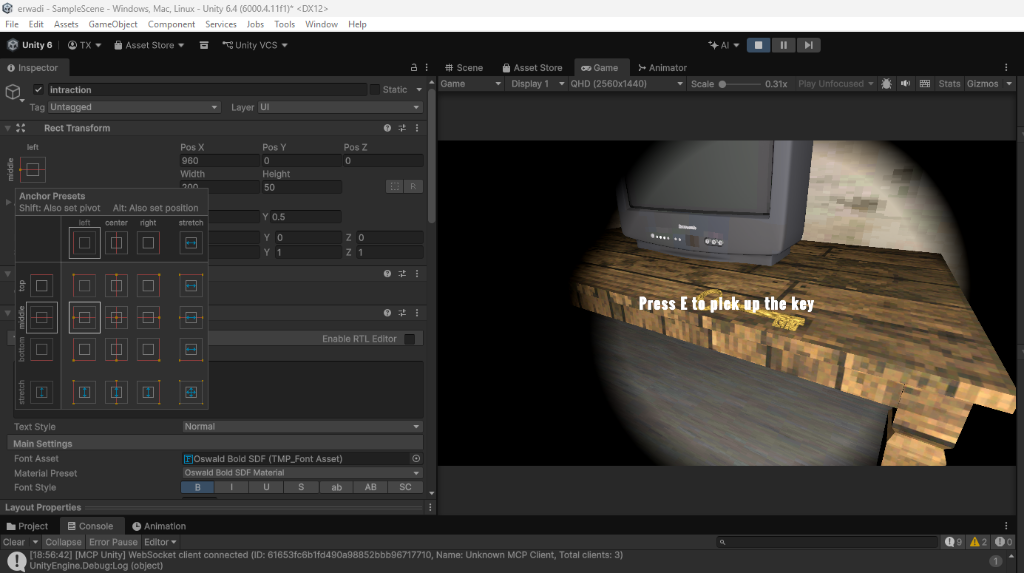Screen dimensions: 1024x573
Task: Select top center anchor preset
Action: [x=116, y=286]
